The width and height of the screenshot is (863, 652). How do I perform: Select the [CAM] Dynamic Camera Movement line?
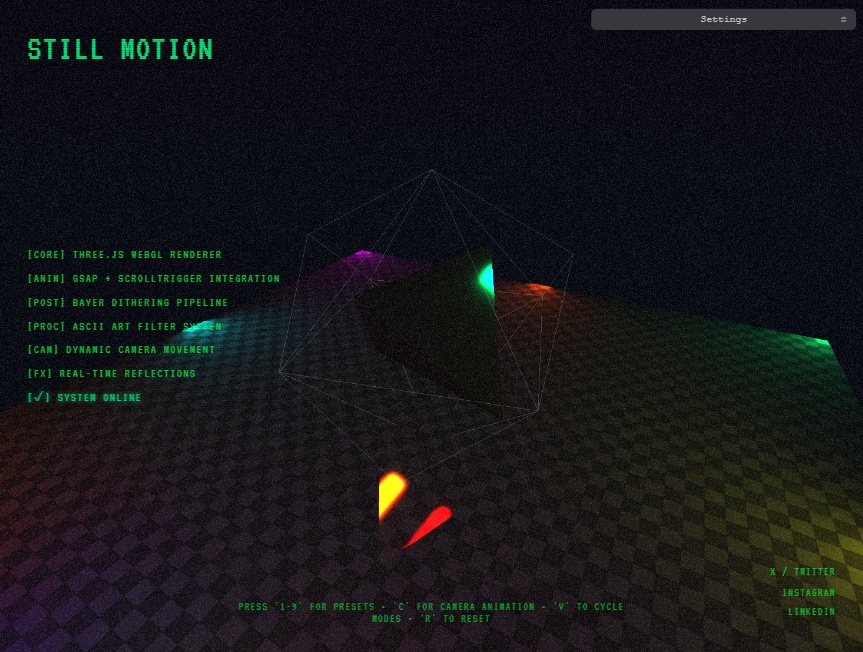tap(121, 350)
